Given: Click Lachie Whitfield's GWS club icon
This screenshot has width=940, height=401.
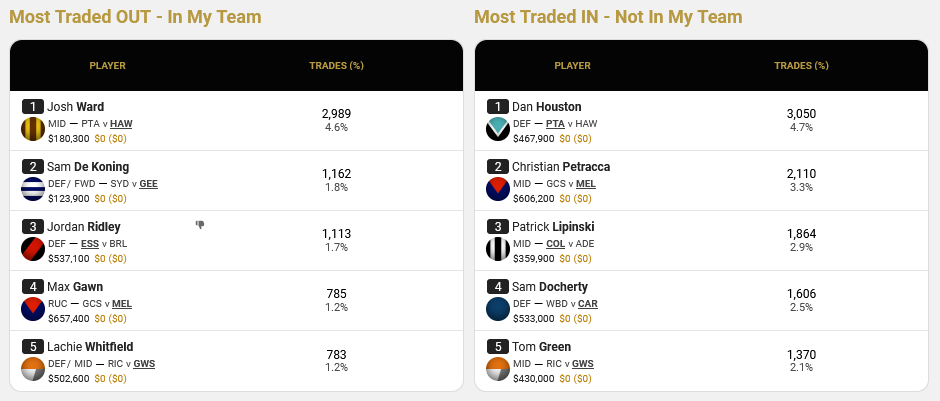Looking at the screenshot, I should tap(33, 369).
